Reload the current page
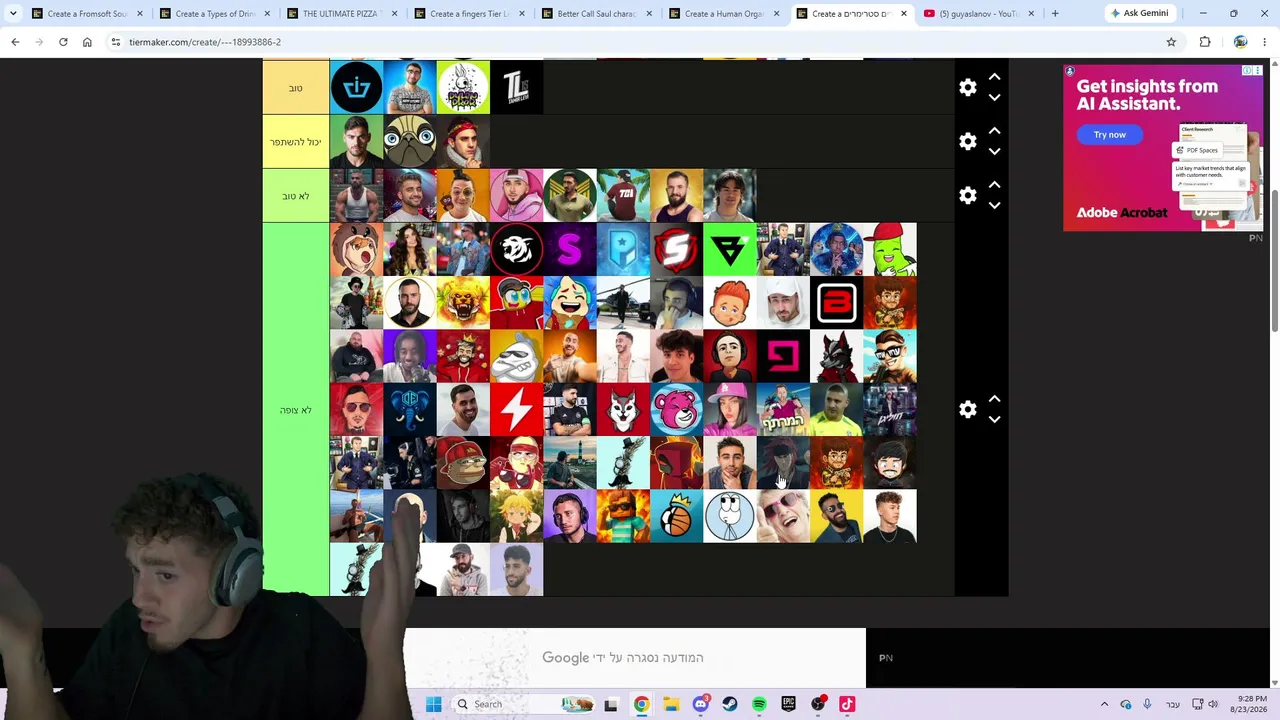Screen dimensions: 1280x720 point(63,42)
